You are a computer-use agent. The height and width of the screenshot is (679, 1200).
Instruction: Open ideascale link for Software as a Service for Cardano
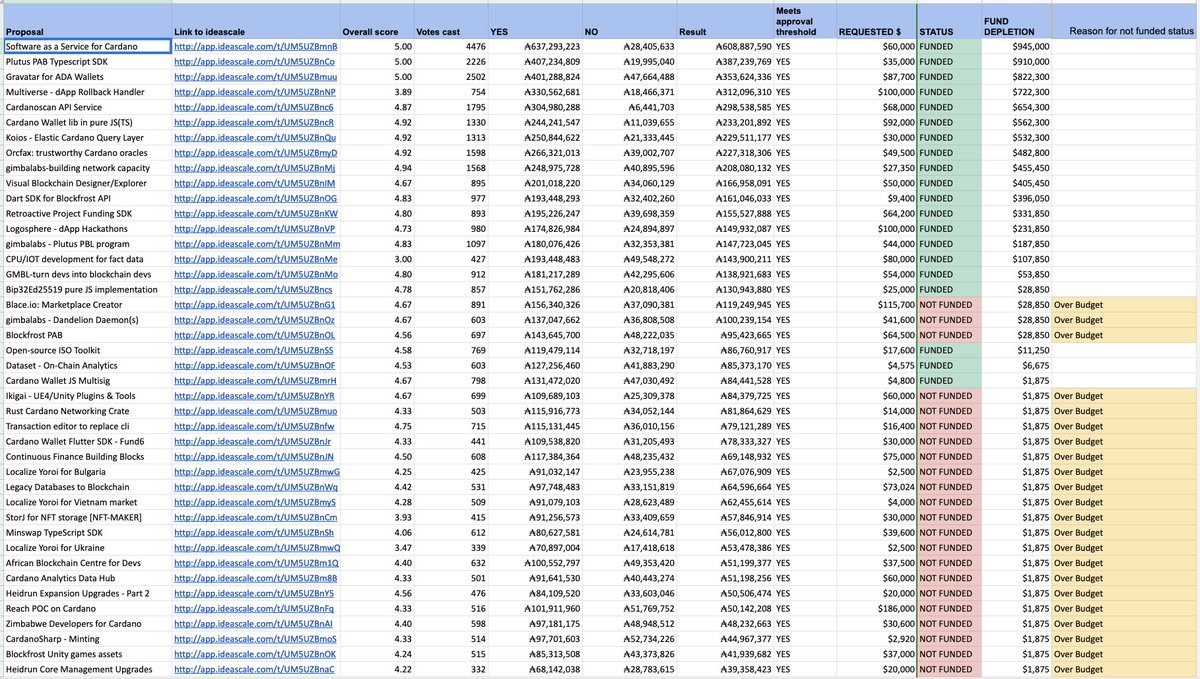[255, 47]
